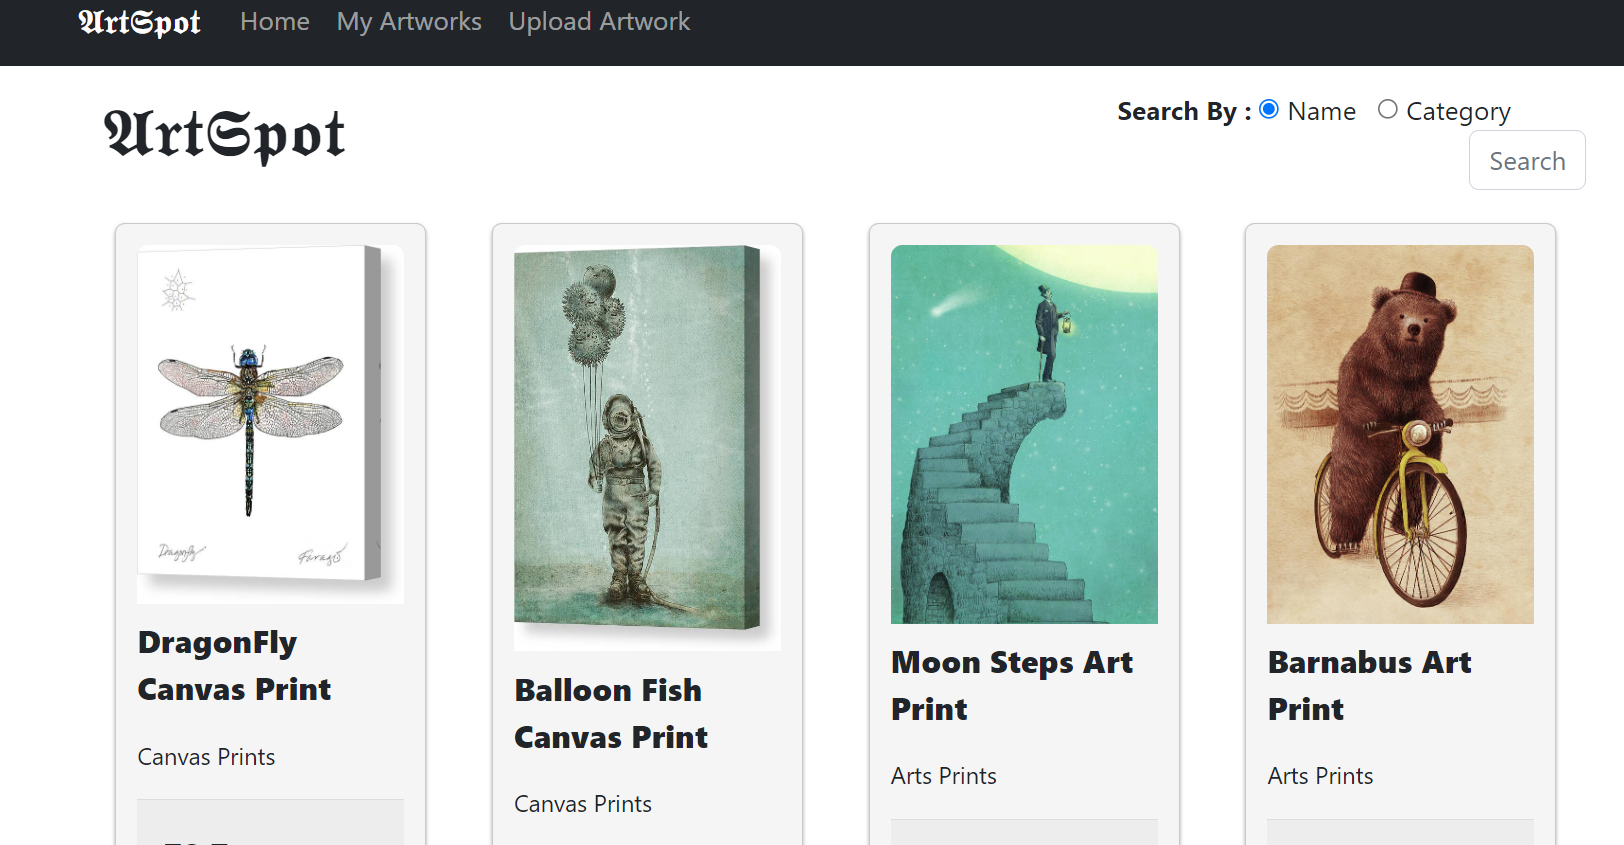Click the DragonFly Canvas Print title
1624x845 pixels.
pyautogui.click(x=235, y=666)
